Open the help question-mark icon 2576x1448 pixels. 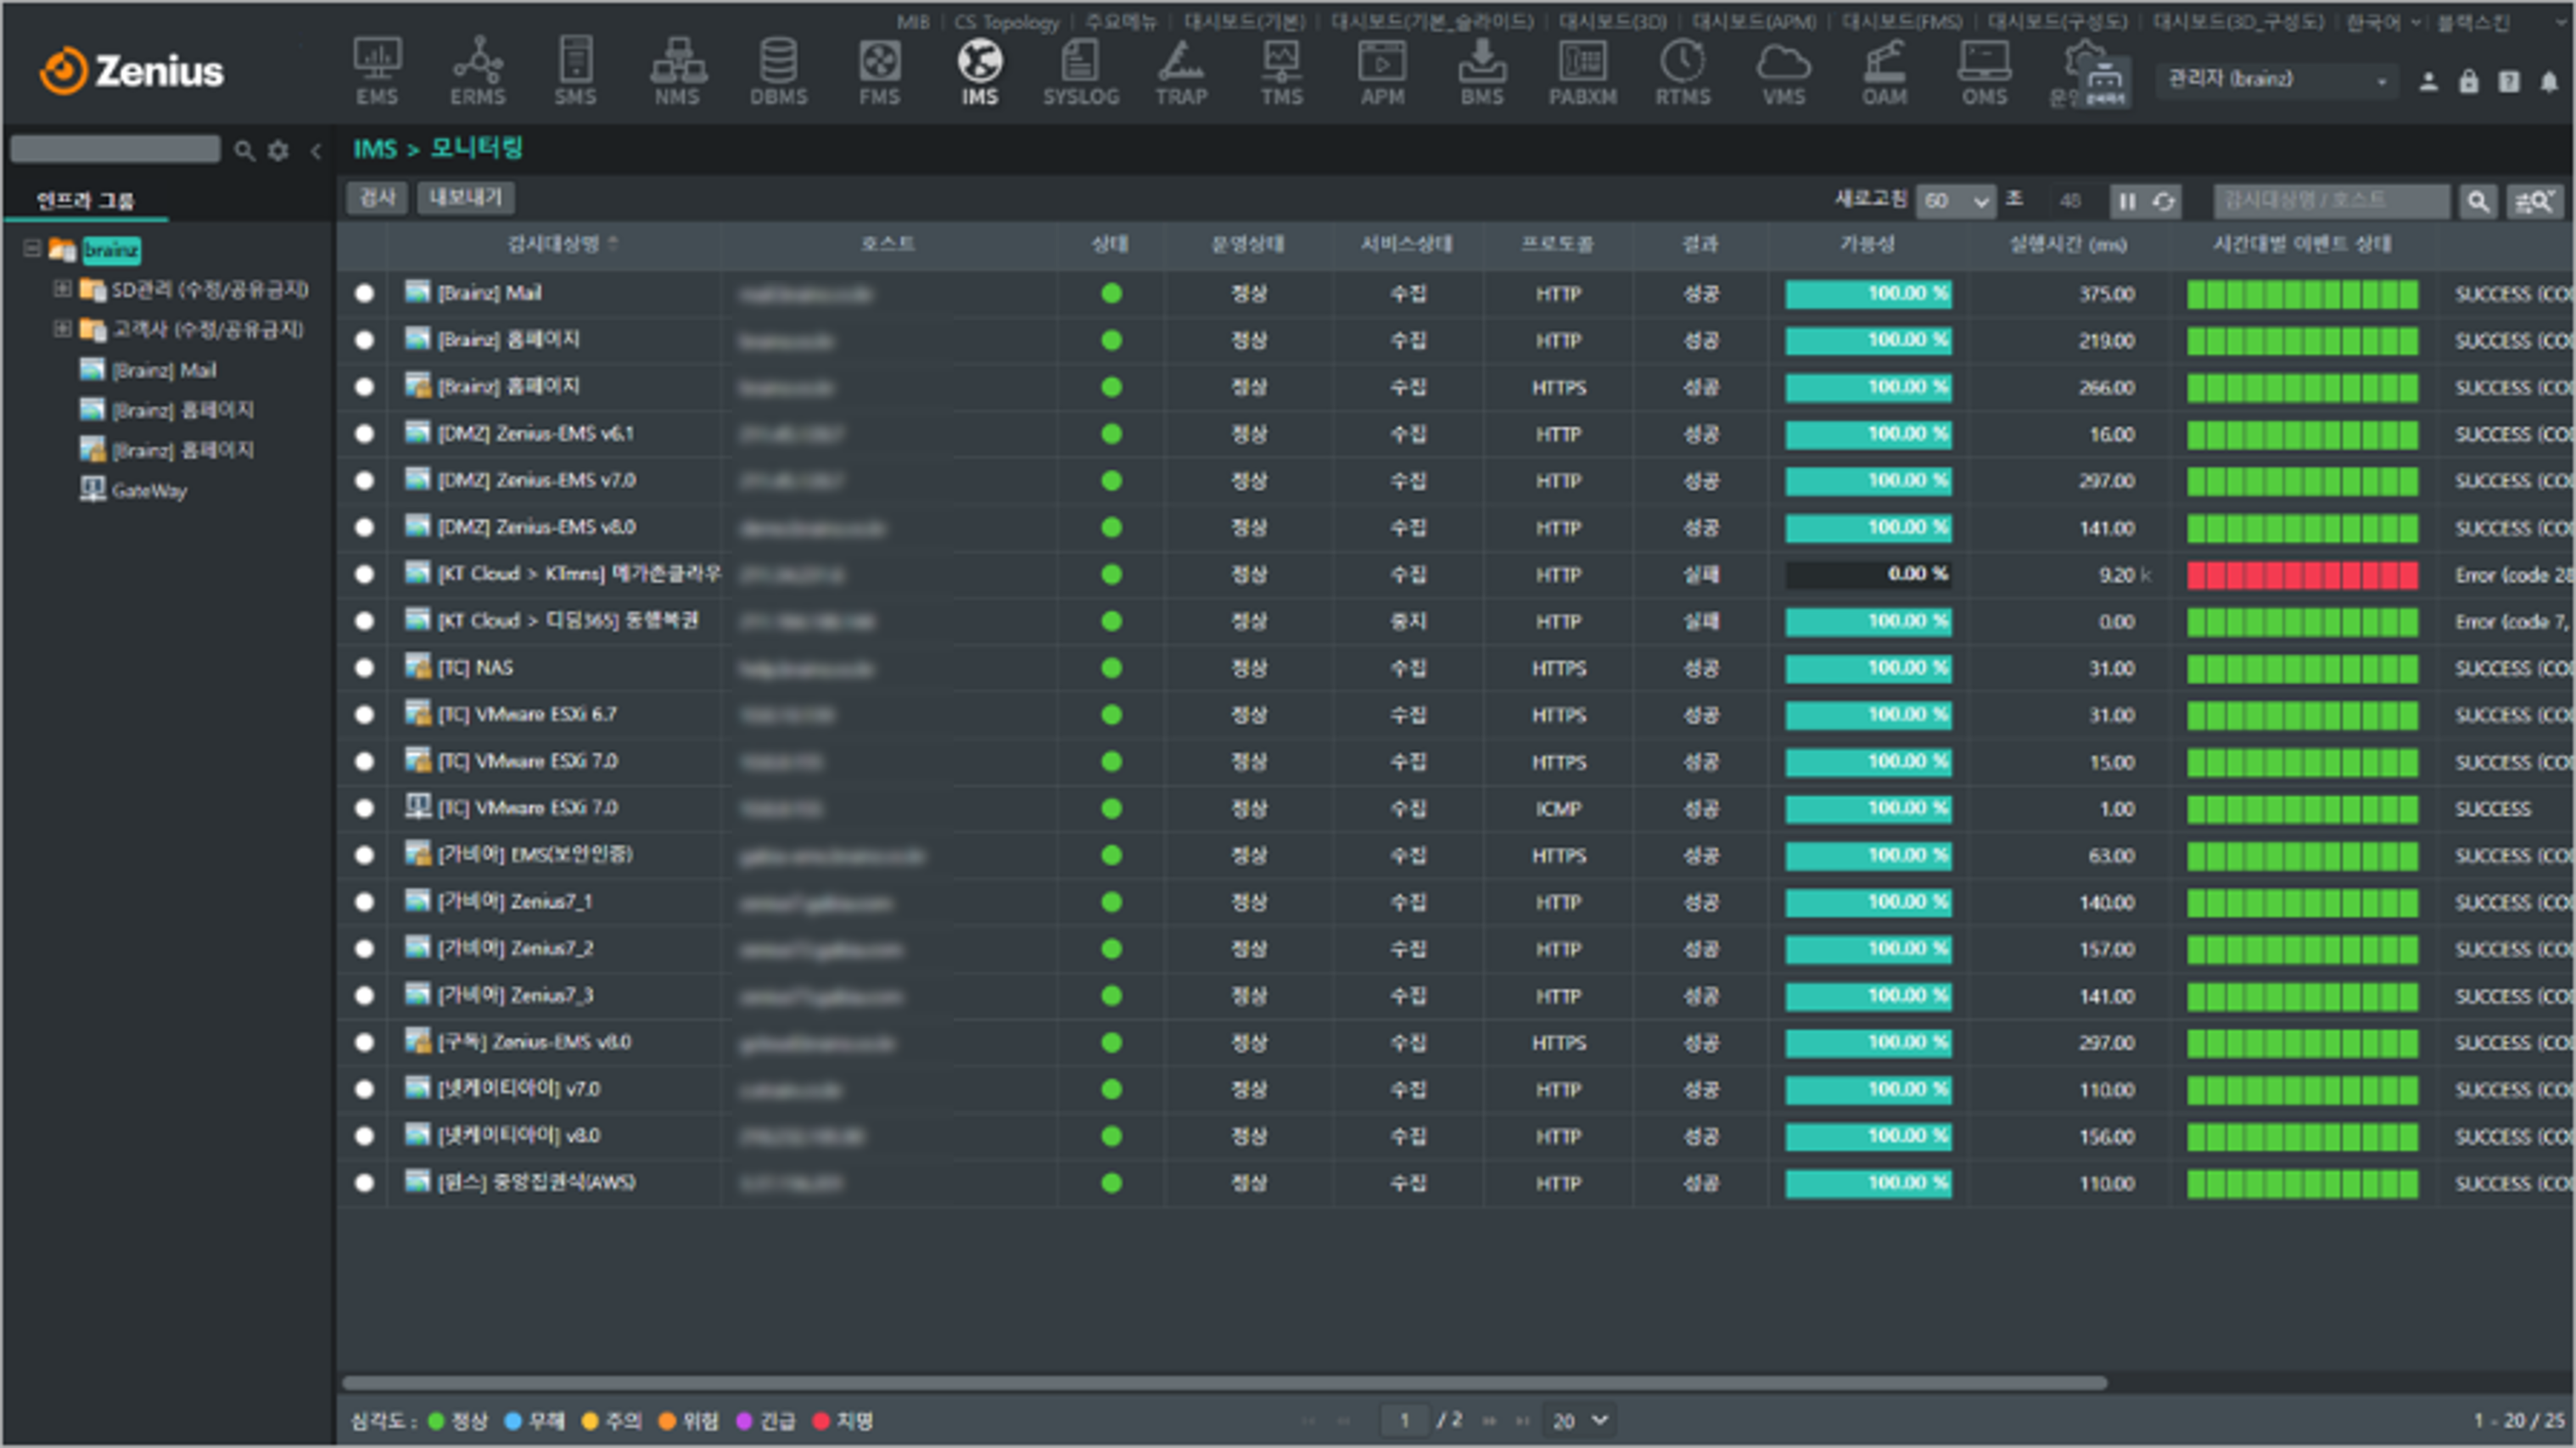[x=2509, y=82]
